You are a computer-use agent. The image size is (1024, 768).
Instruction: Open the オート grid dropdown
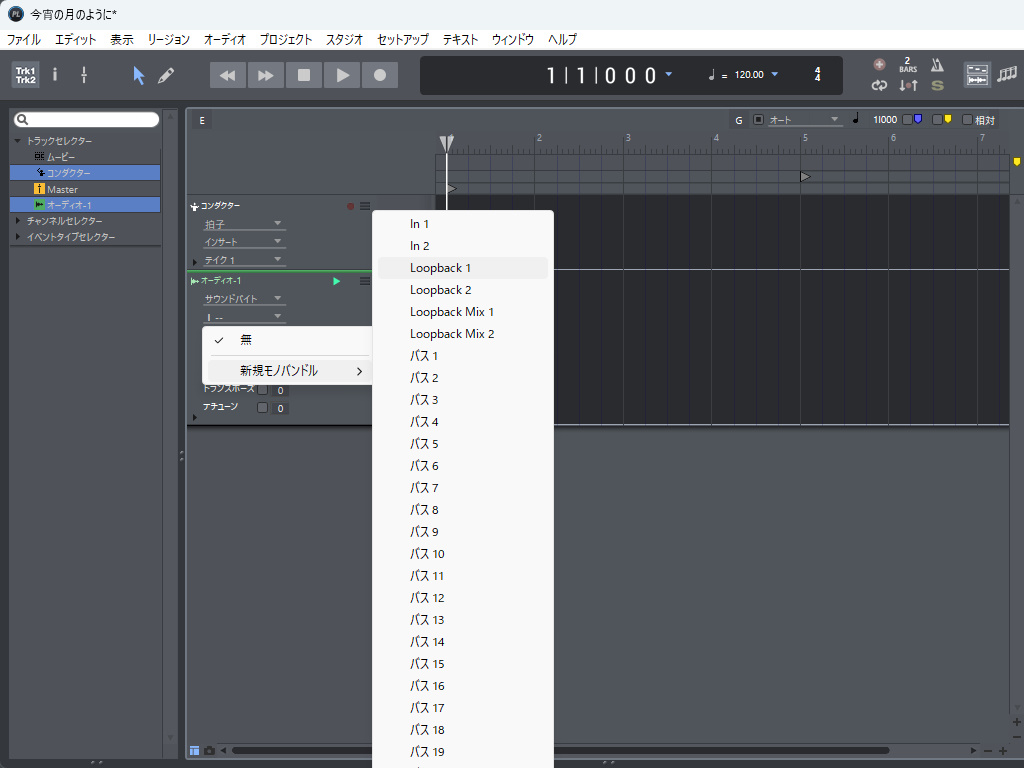click(805, 120)
